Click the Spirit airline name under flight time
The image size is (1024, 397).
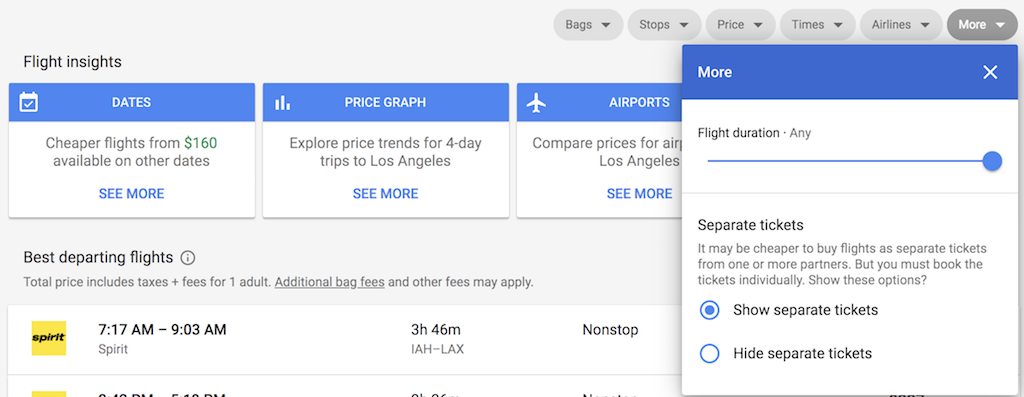(113, 349)
